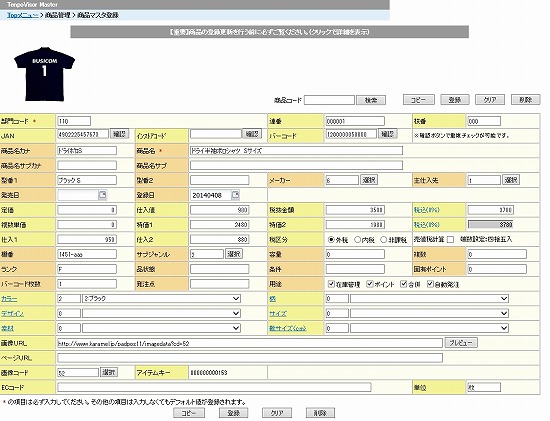Click the 素材 label link
This screenshot has height=421, width=550.
click(7, 328)
